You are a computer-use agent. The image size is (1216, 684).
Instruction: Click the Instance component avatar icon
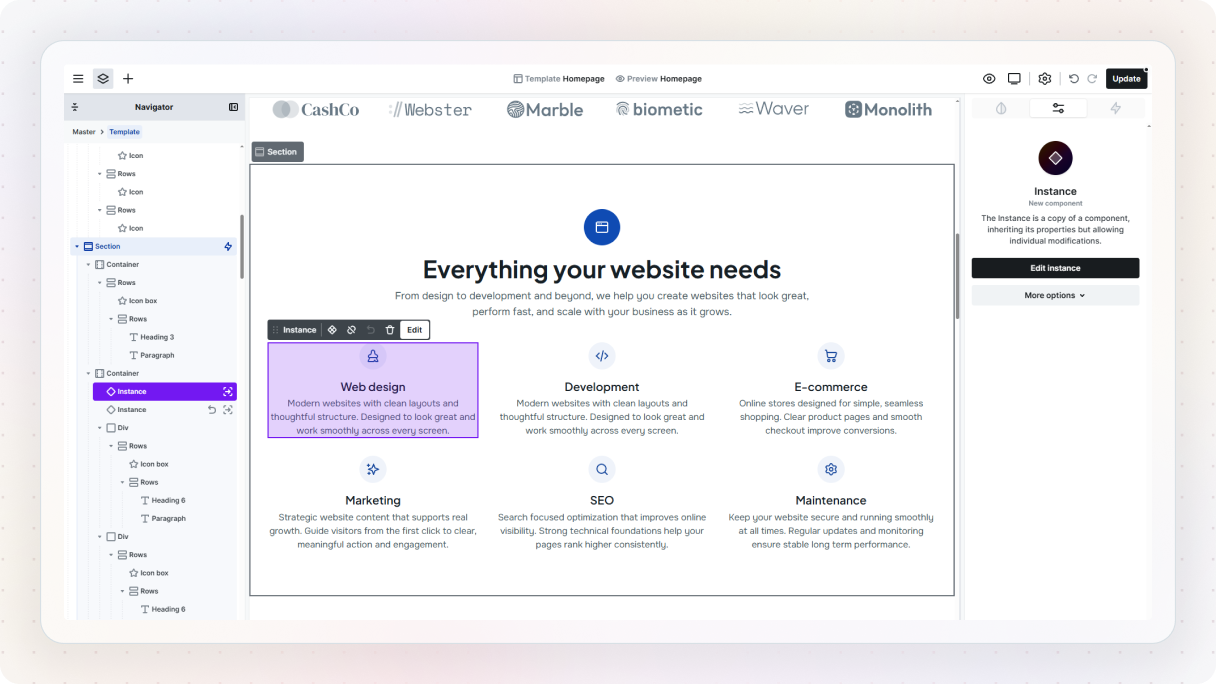tap(1055, 158)
